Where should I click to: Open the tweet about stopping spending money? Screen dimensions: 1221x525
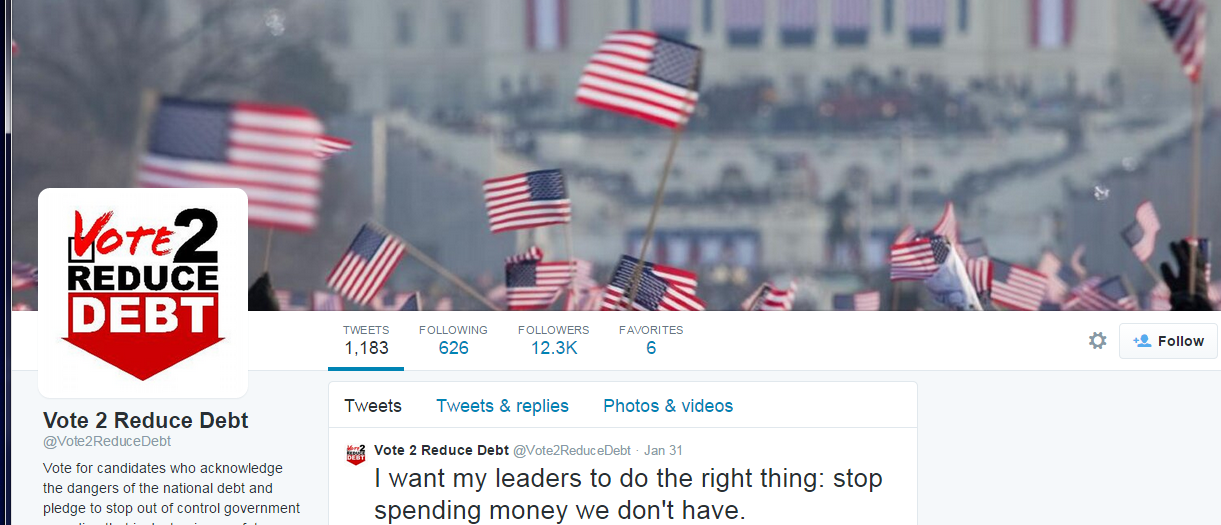[628, 494]
